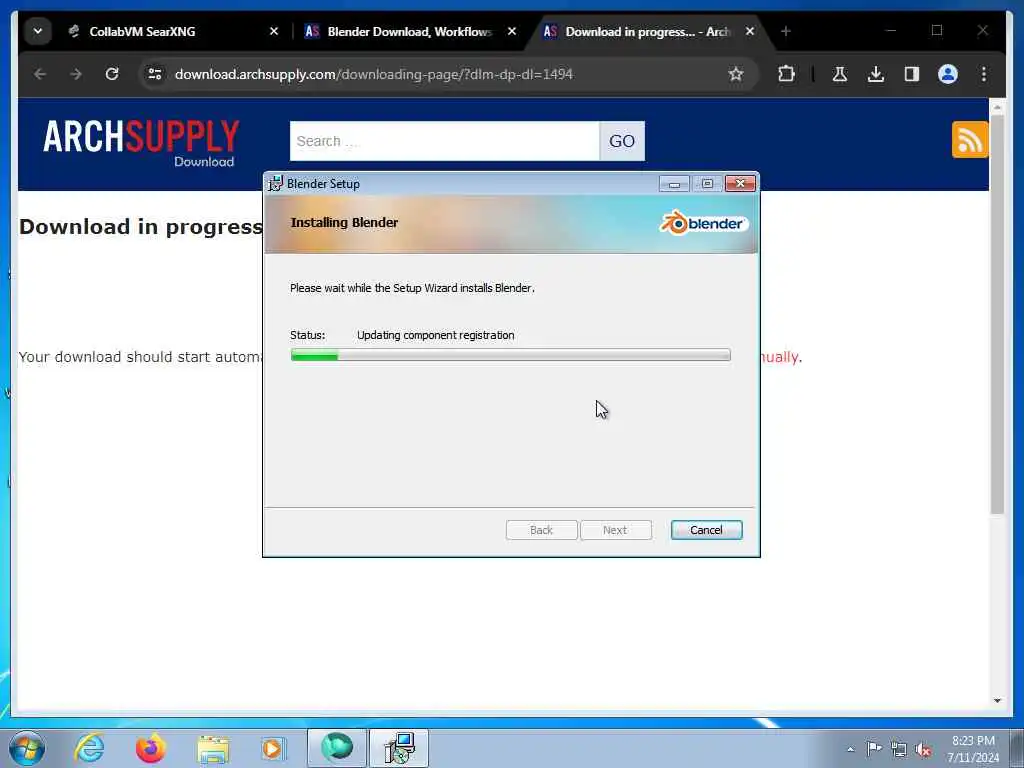
Task: Open Windows Media Player from taskbar
Action: tap(274, 748)
